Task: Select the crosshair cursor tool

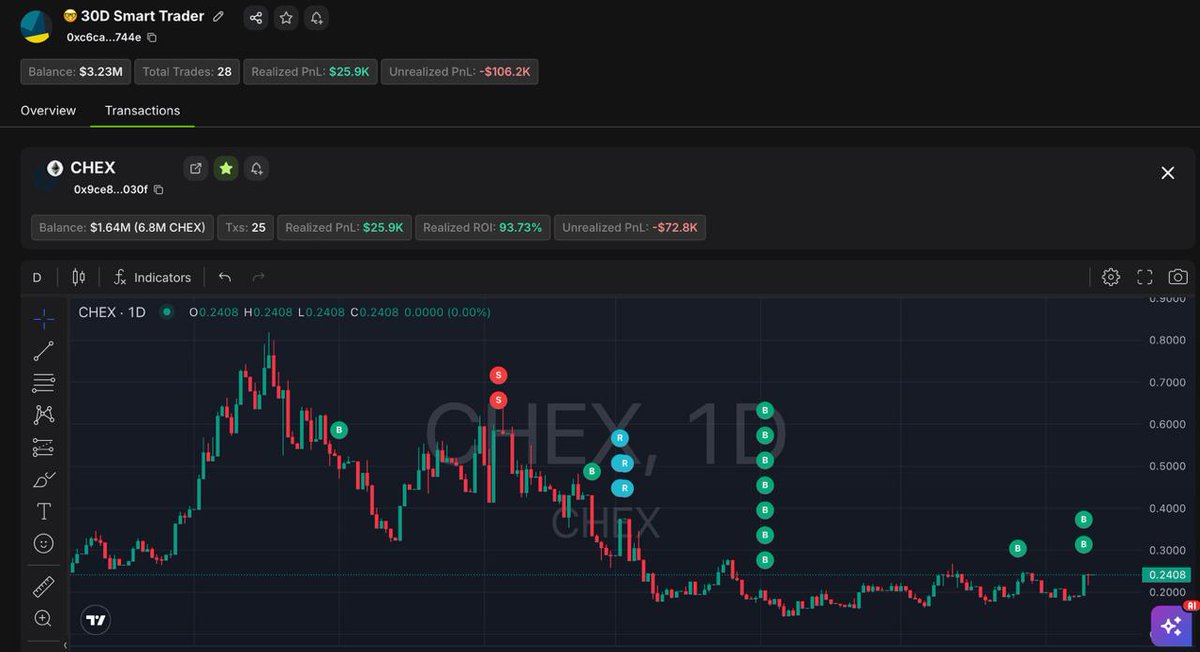Action: (44, 319)
